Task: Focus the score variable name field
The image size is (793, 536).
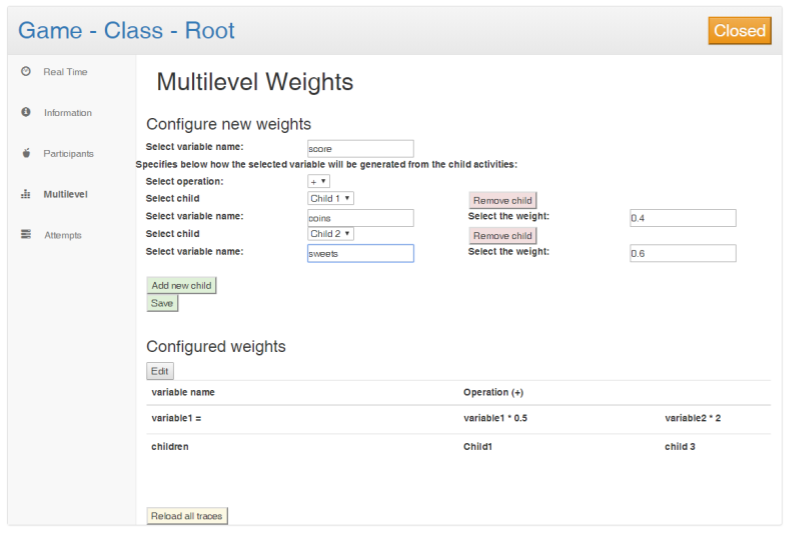Action: pos(361,149)
